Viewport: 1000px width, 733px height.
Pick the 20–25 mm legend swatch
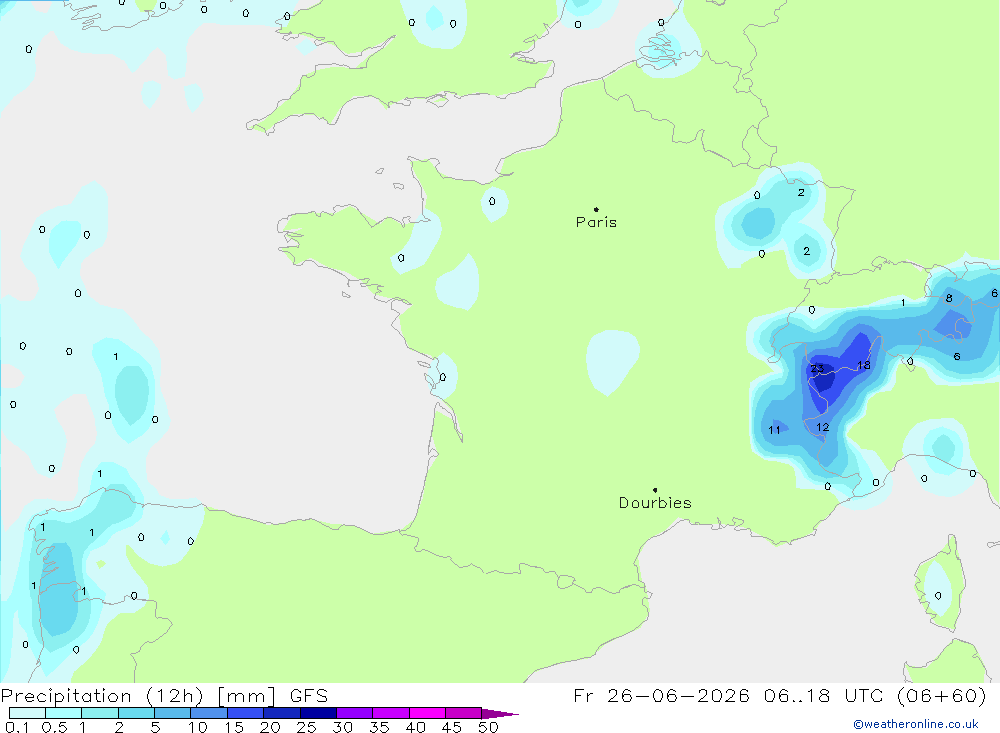pyautogui.click(x=282, y=713)
